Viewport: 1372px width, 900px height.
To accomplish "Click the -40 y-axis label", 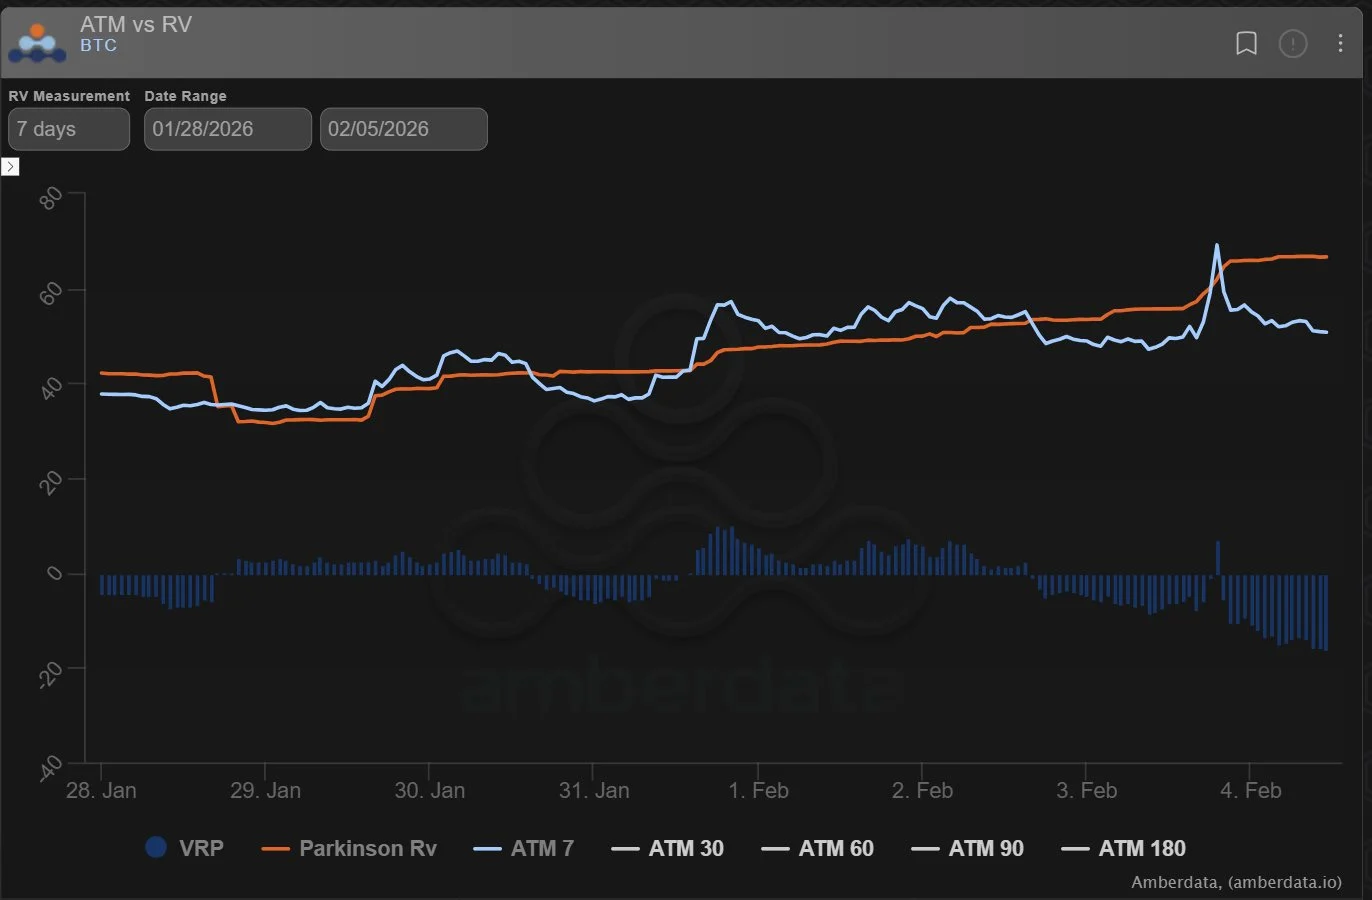I will [50, 768].
